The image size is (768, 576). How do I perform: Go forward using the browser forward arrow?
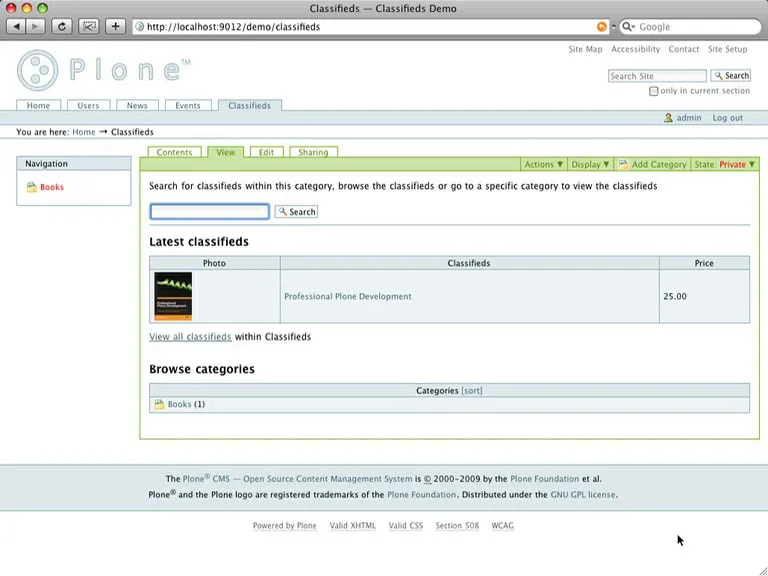click(x=35, y=26)
